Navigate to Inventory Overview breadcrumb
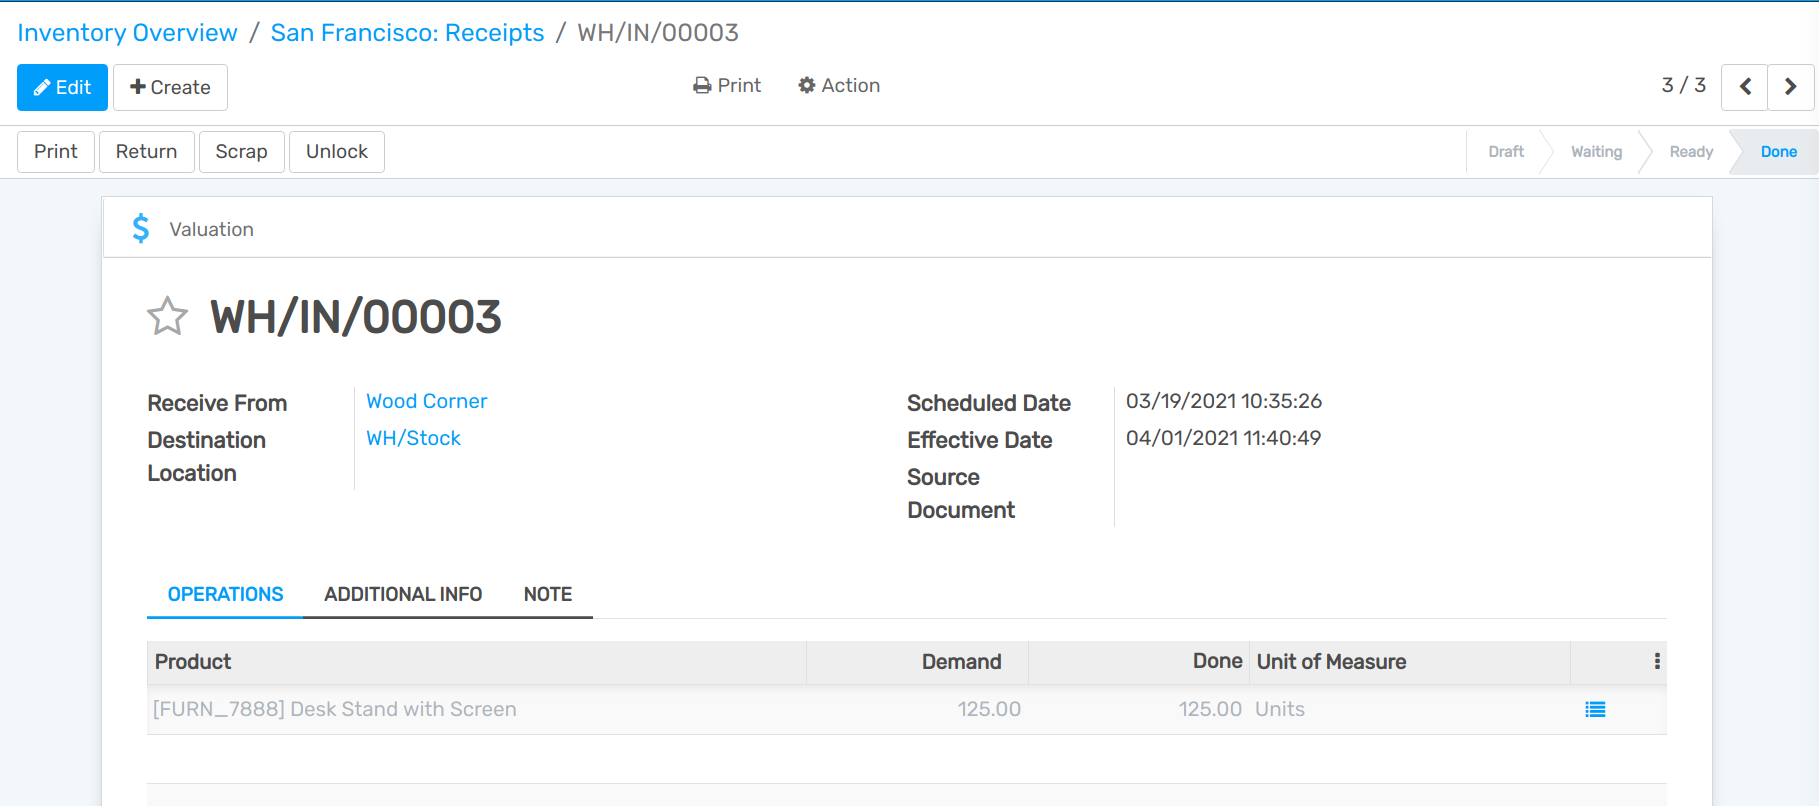The width and height of the screenshot is (1819, 806). click(x=127, y=33)
